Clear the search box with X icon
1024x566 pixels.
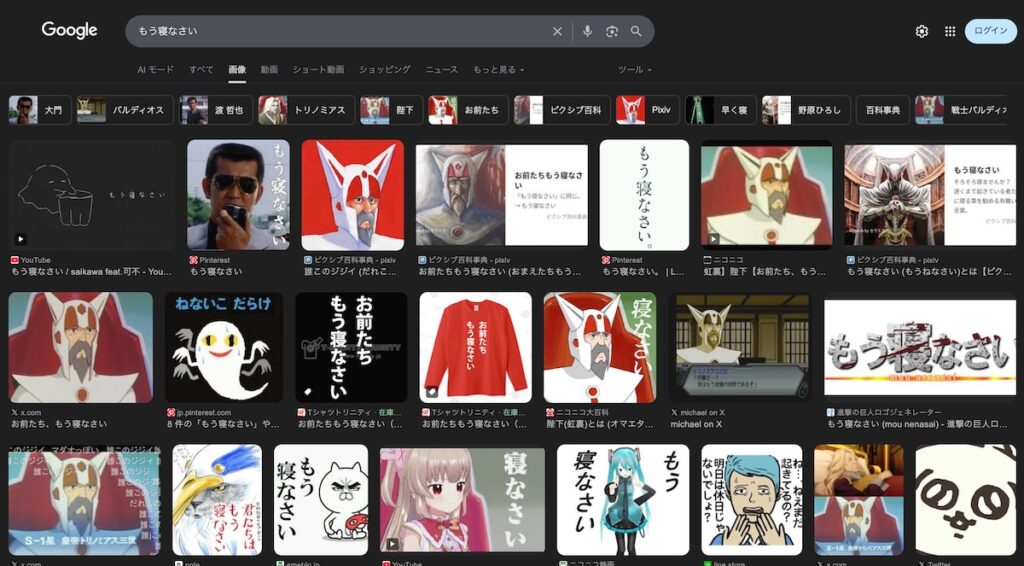tap(558, 31)
